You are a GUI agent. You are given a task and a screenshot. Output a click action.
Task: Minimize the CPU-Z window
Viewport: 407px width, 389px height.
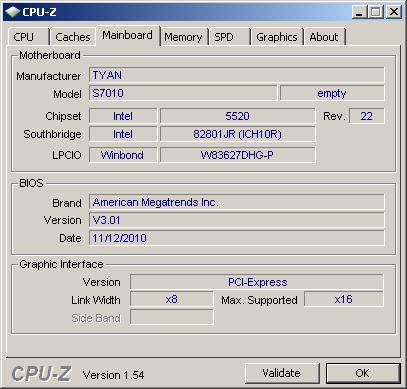(359, 12)
